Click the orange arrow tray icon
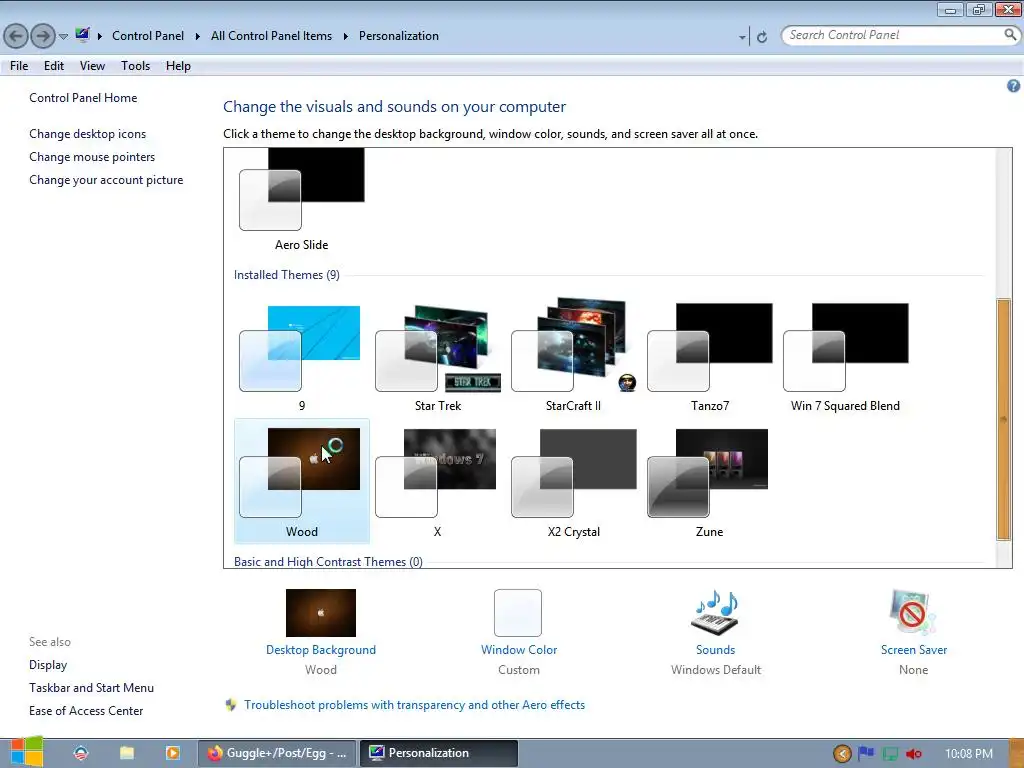This screenshot has height=768, width=1024. pos(842,754)
